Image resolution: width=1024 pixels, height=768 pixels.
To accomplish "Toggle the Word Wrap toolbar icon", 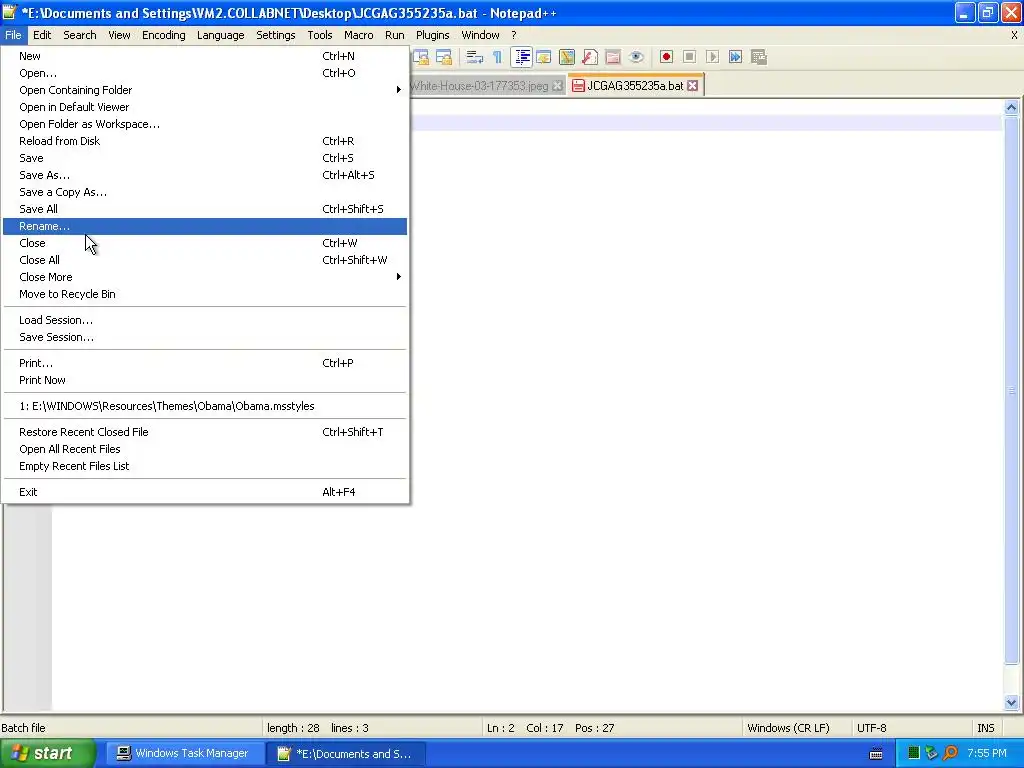I will point(475,57).
